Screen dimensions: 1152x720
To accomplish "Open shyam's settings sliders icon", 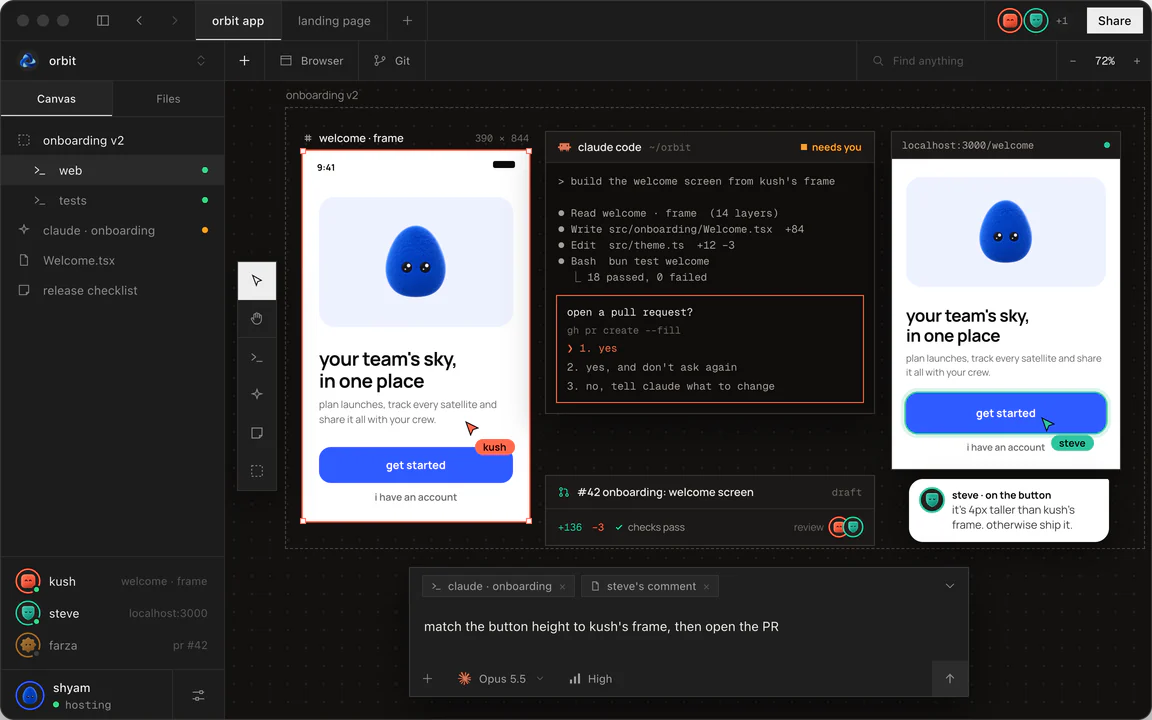I will click(198, 695).
